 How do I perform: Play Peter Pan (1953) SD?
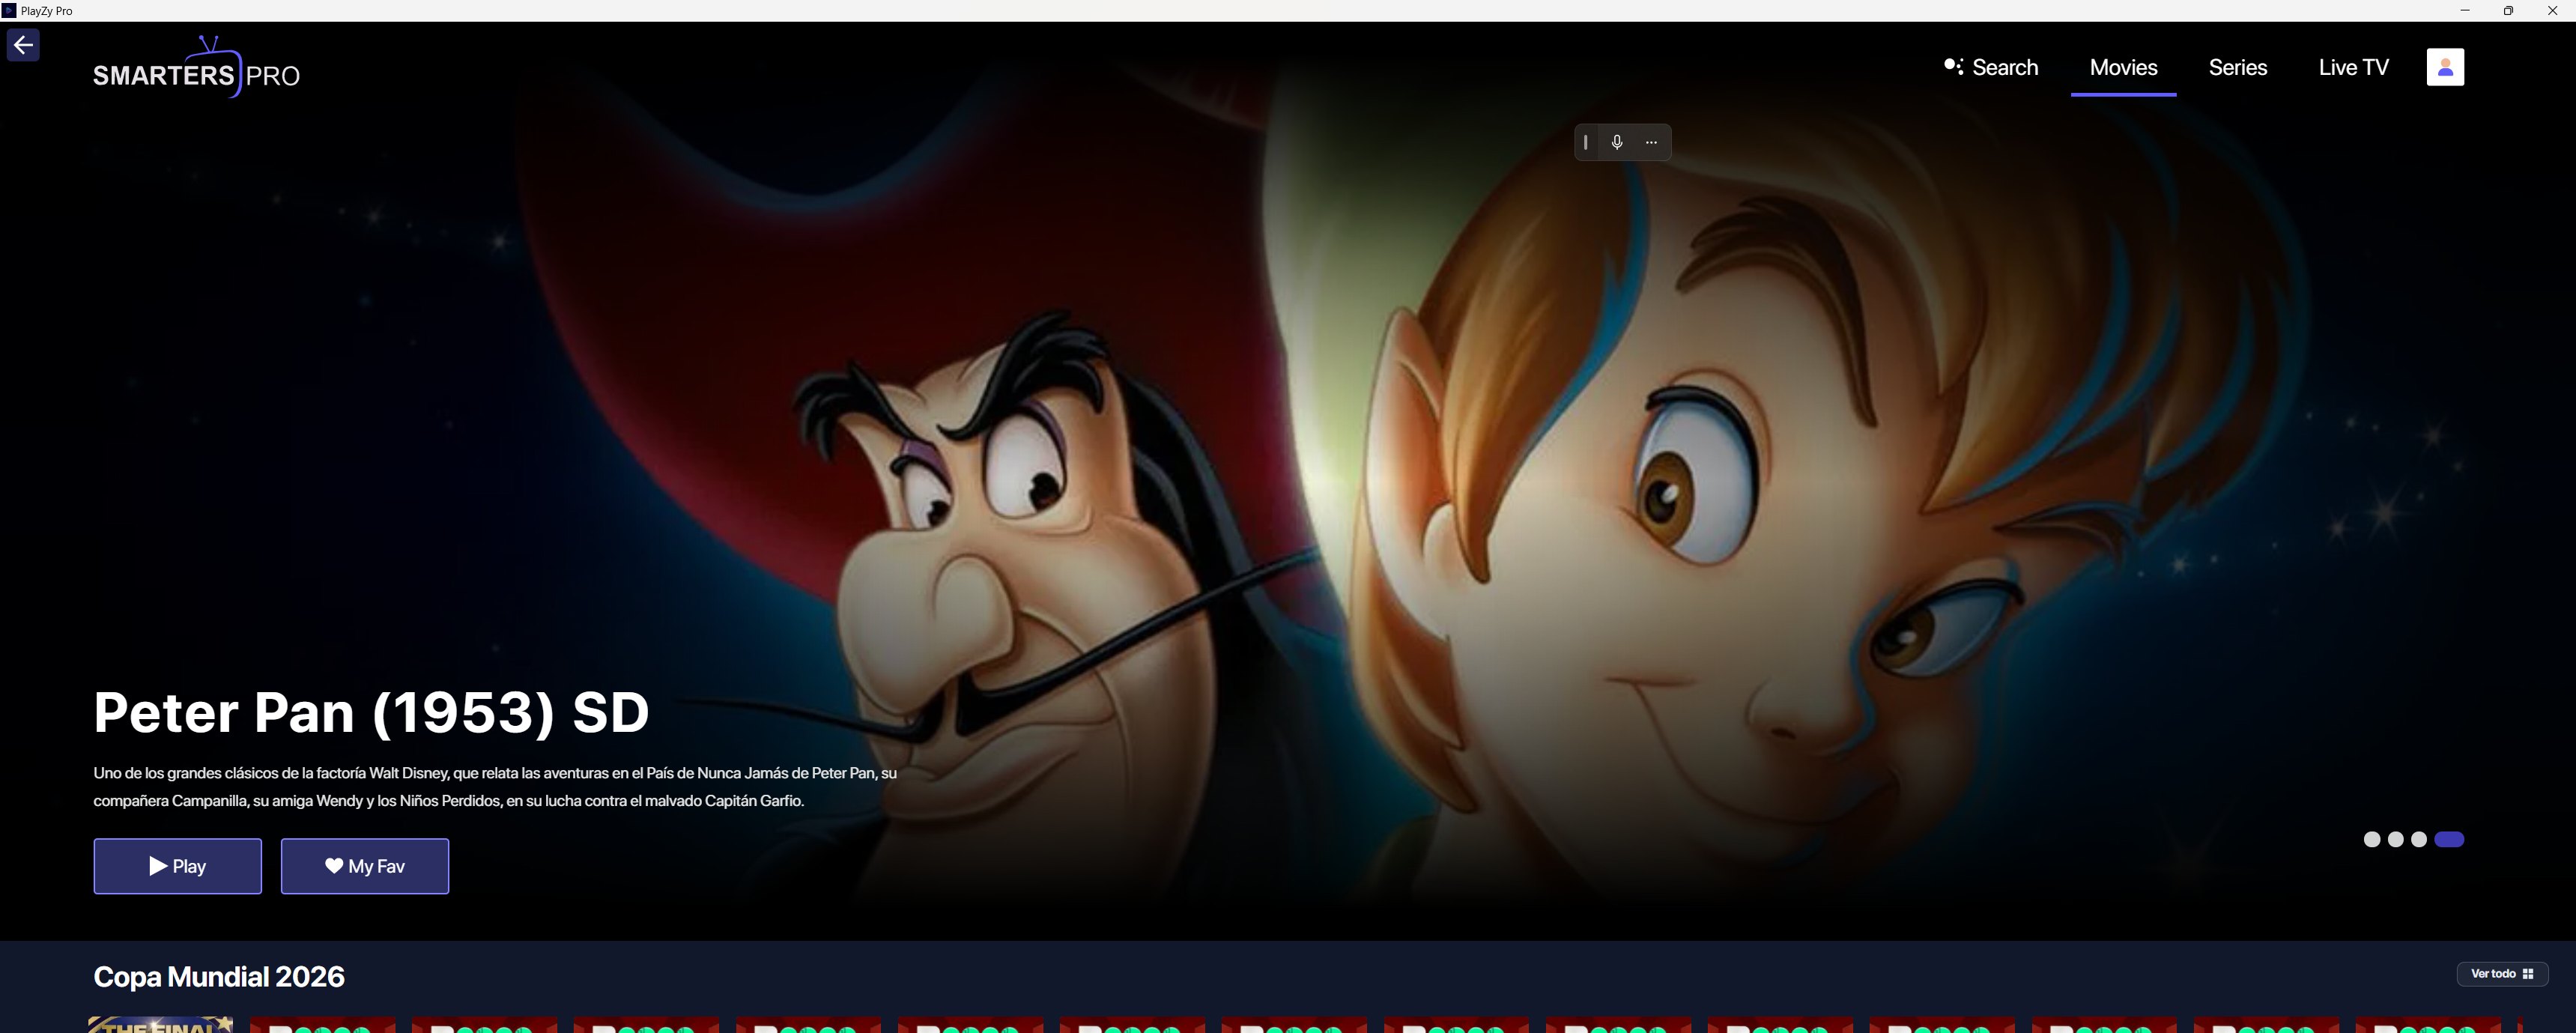[178, 866]
